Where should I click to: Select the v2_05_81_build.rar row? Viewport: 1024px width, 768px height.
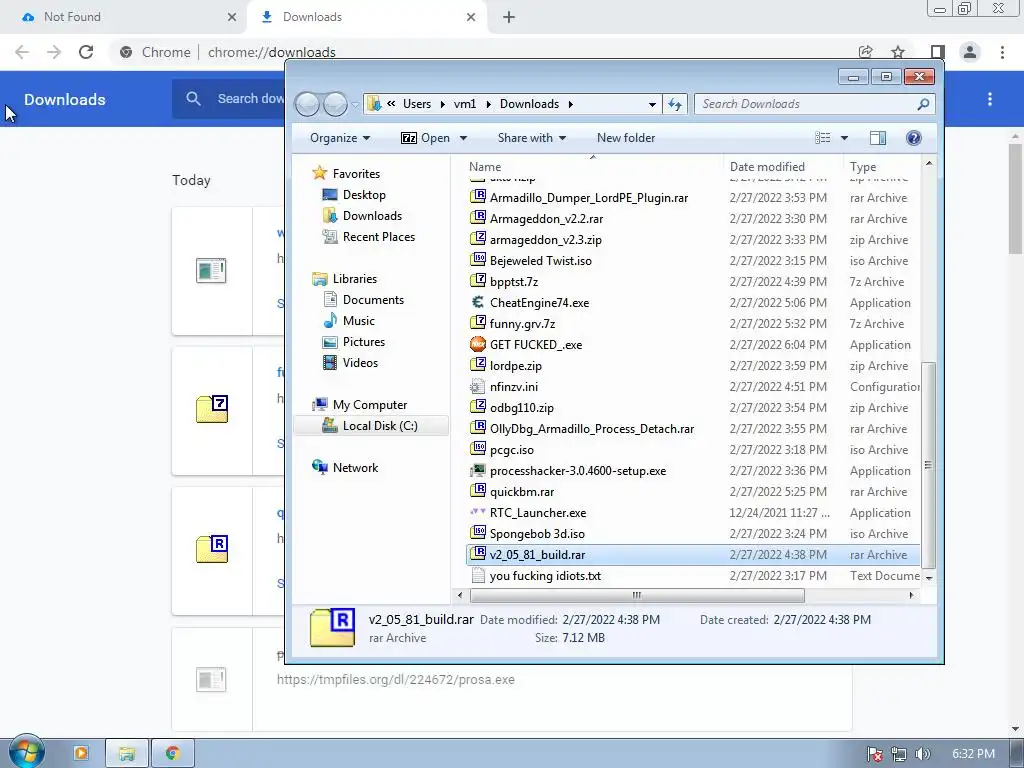tap(693, 554)
